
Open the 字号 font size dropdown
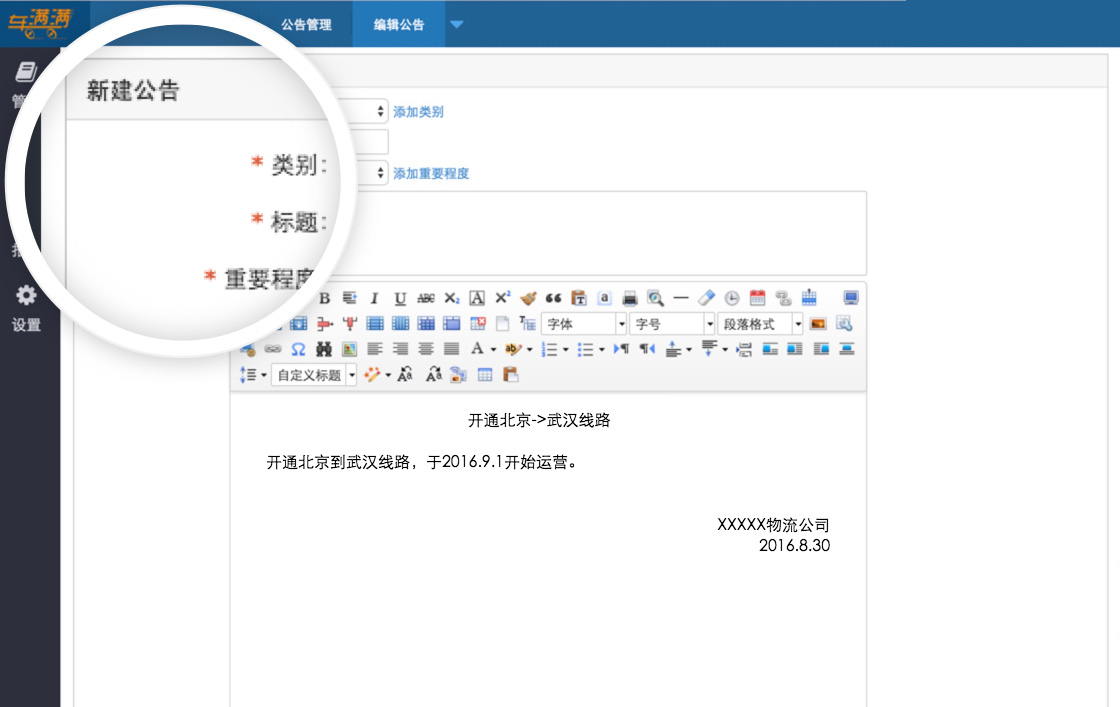pos(672,324)
